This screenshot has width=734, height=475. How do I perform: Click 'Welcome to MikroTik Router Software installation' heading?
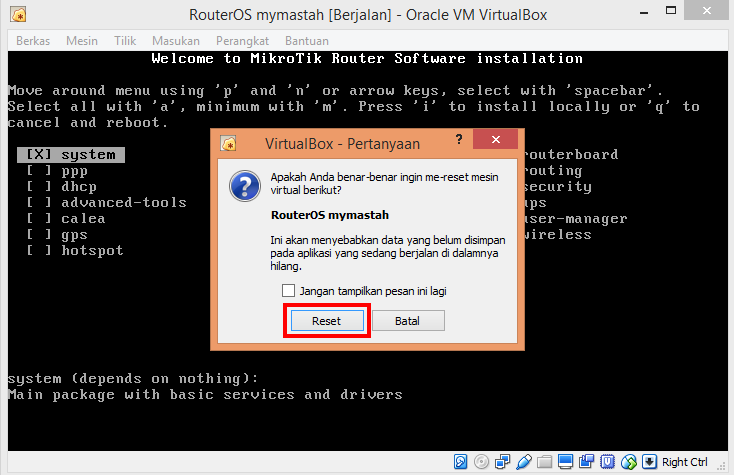tap(367, 58)
